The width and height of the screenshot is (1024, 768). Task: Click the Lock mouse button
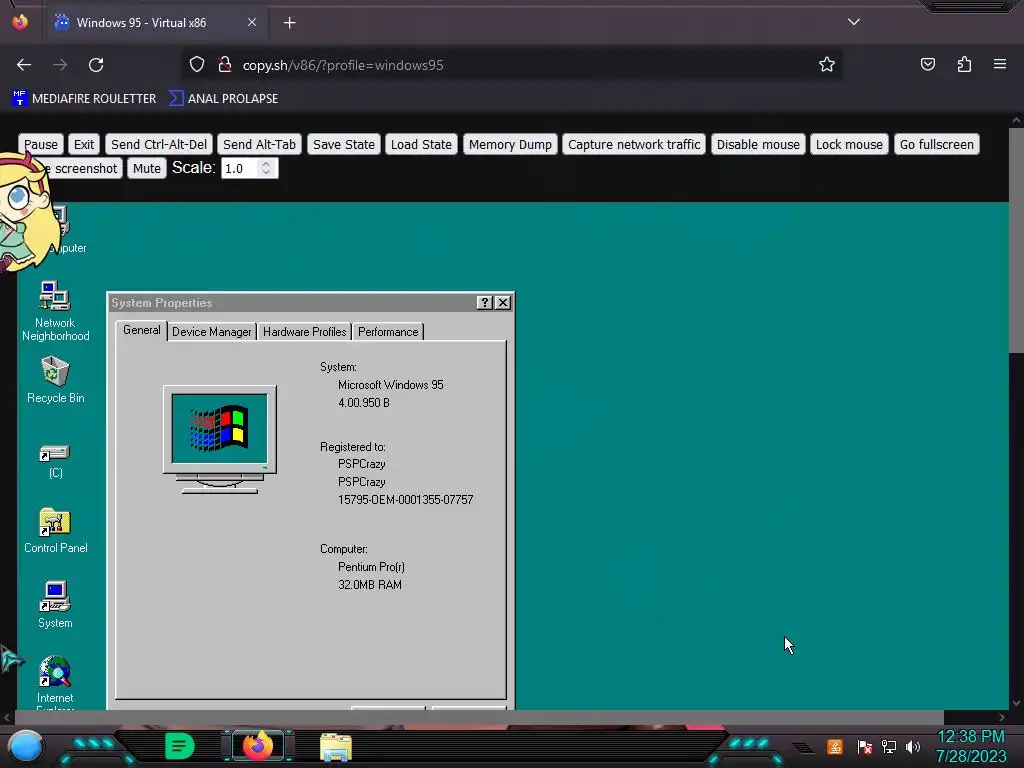tap(849, 144)
